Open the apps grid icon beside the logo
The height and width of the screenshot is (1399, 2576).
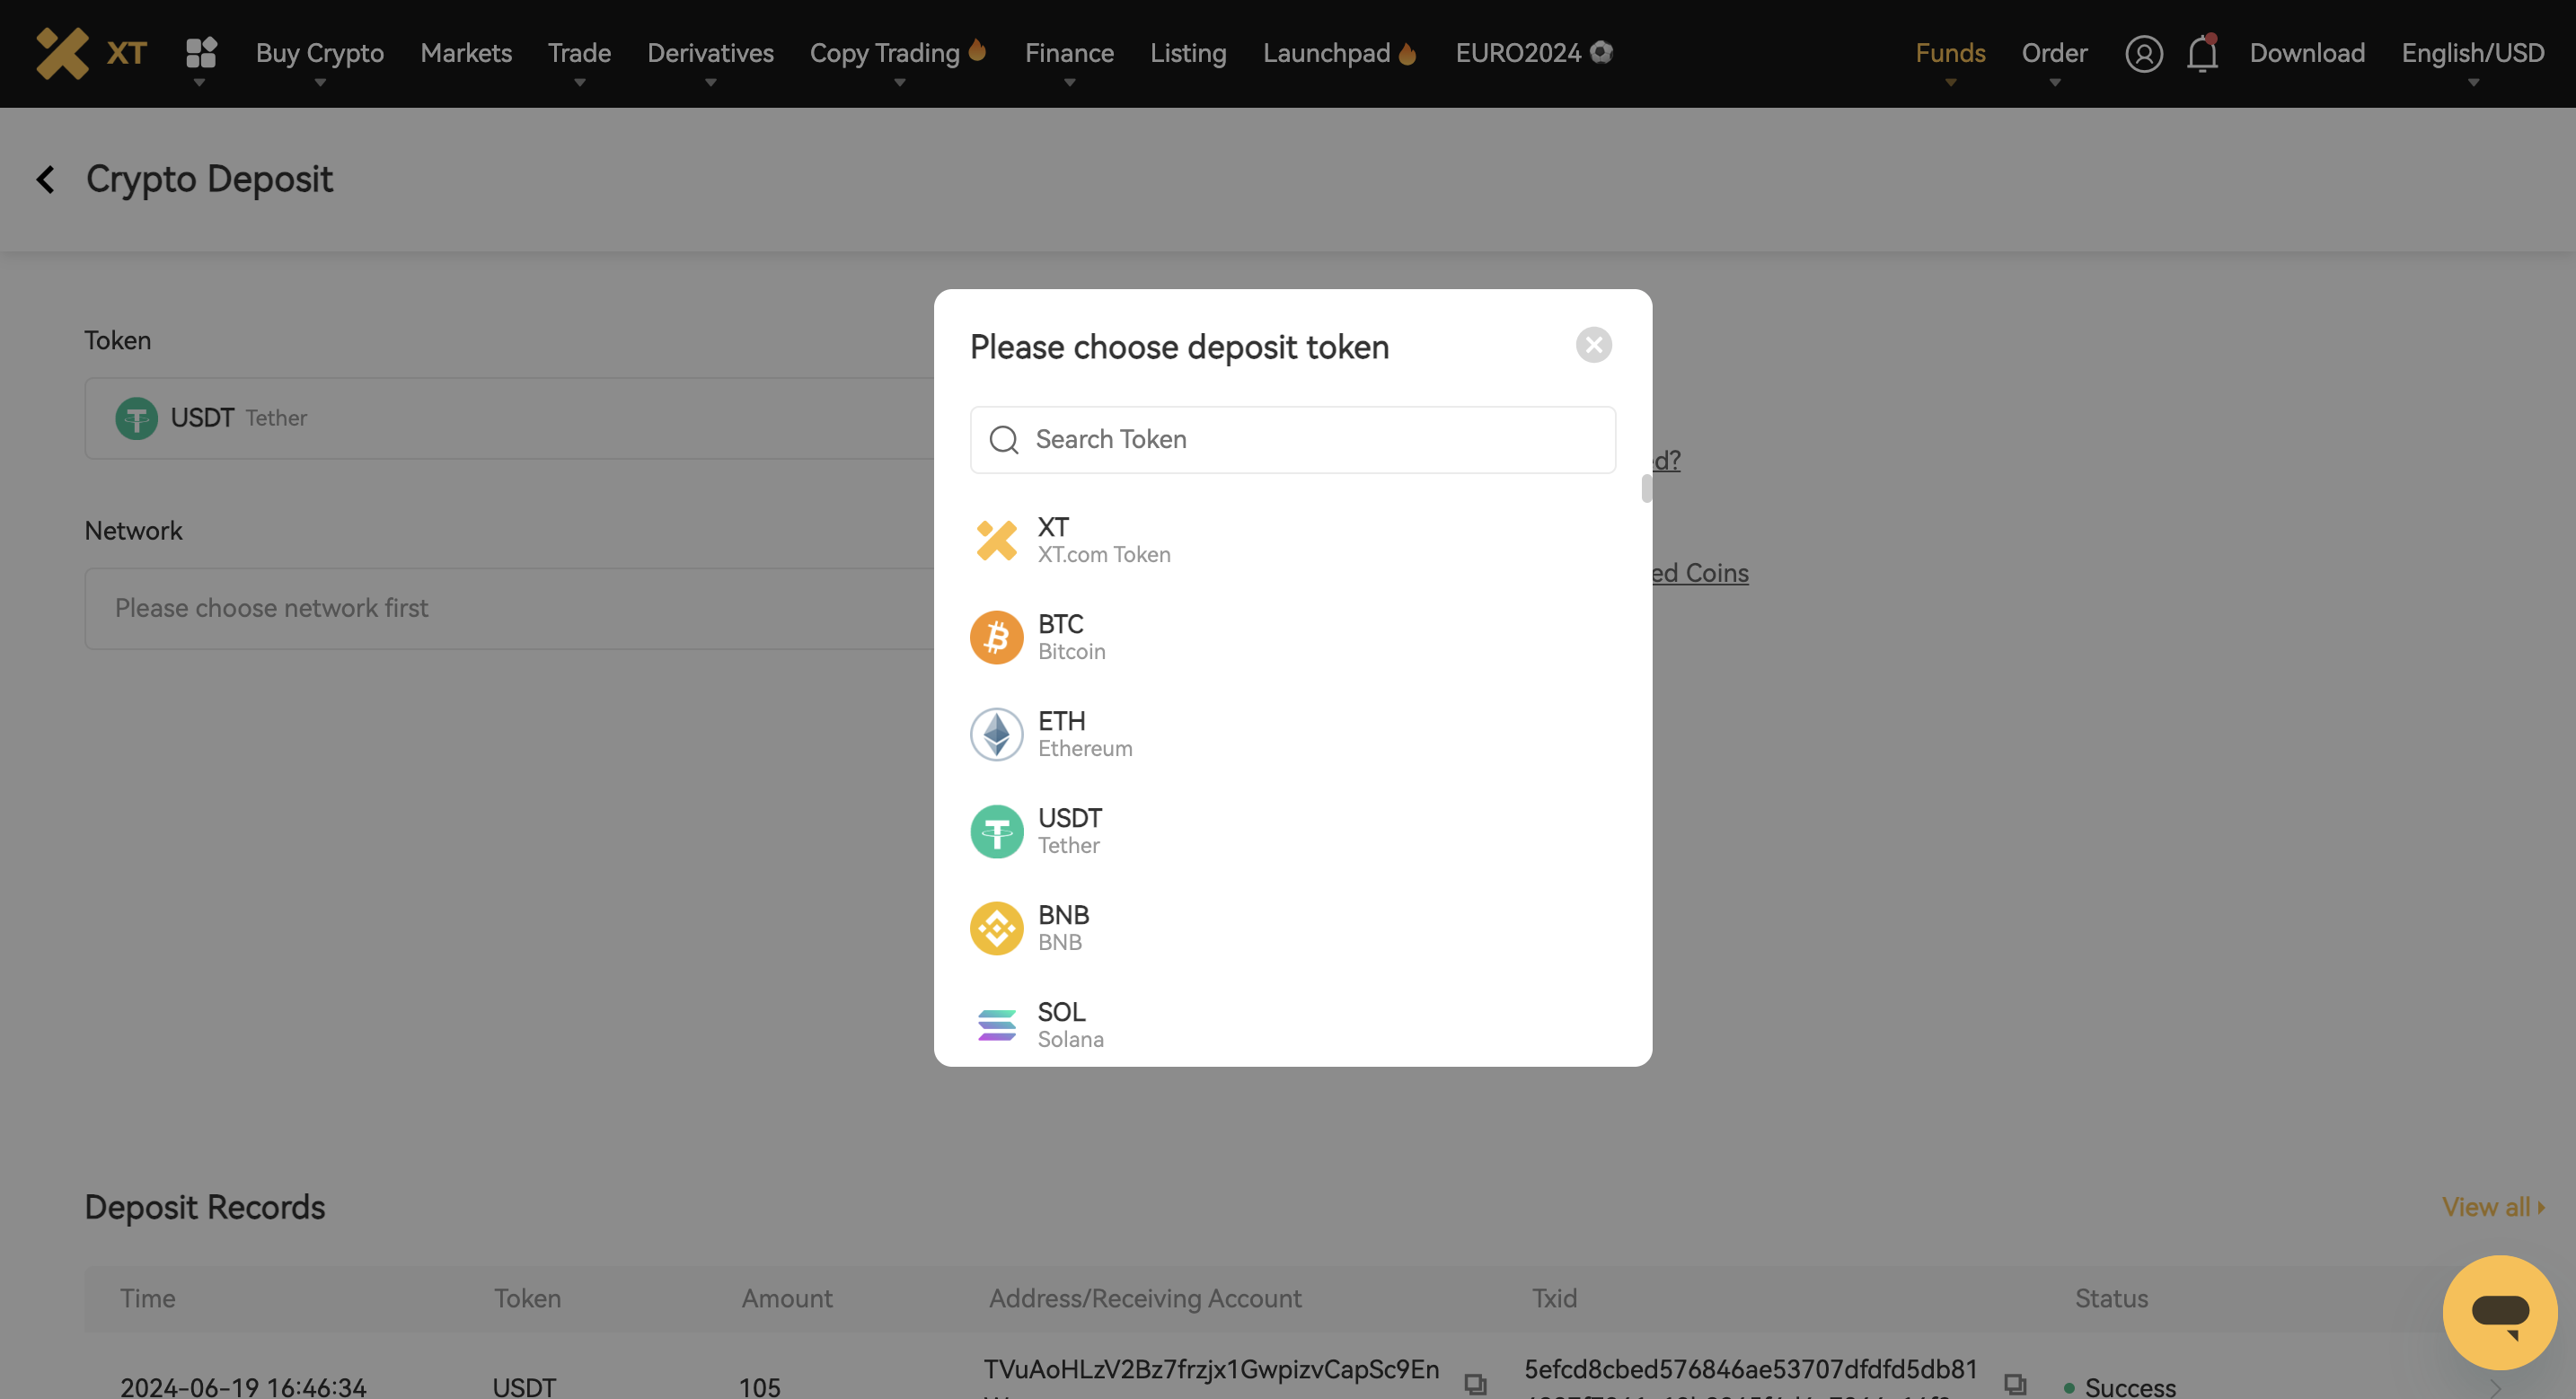[200, 53]
